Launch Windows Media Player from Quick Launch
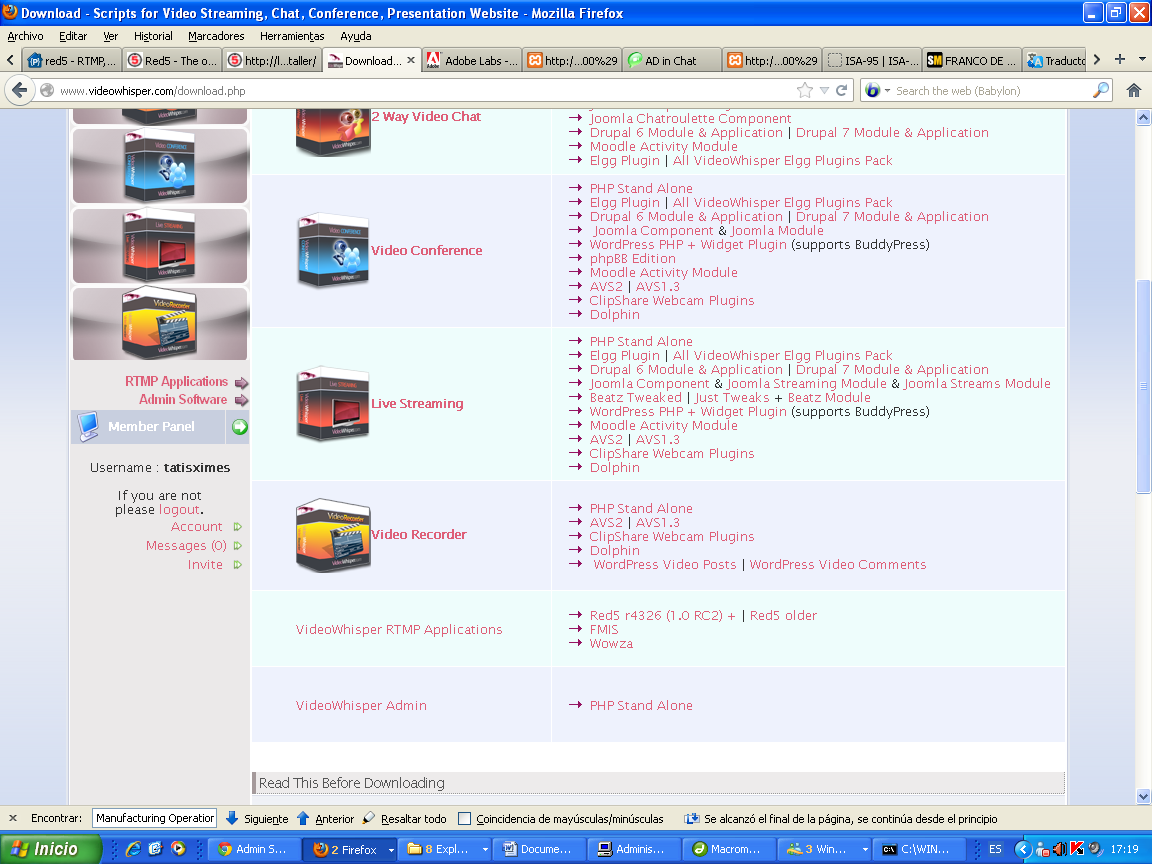Image resolution: width=1152 pixels, height=864 pixels. point(178,849)
